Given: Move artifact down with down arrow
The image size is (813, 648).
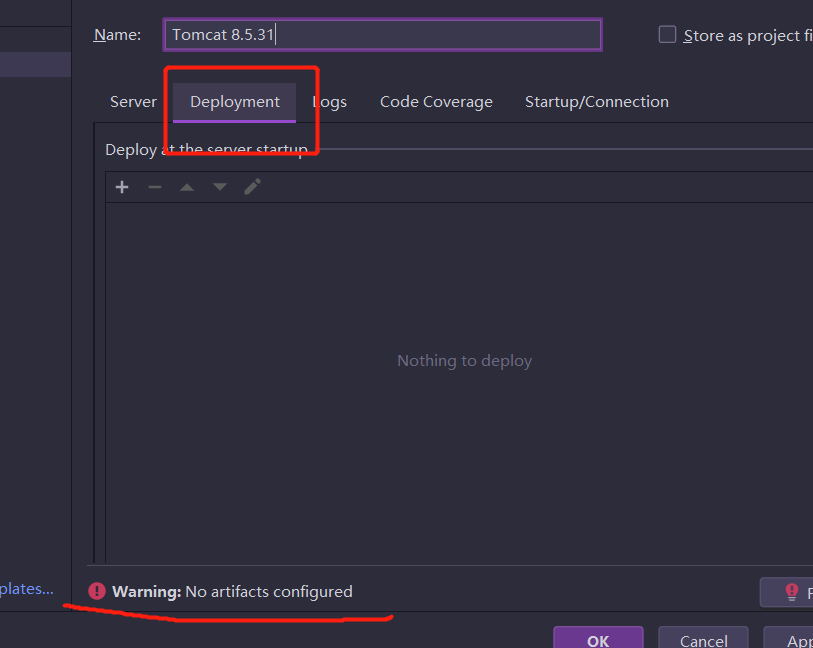Looking at the screenshot, I should pyautogui.click(x=220, y=187).
